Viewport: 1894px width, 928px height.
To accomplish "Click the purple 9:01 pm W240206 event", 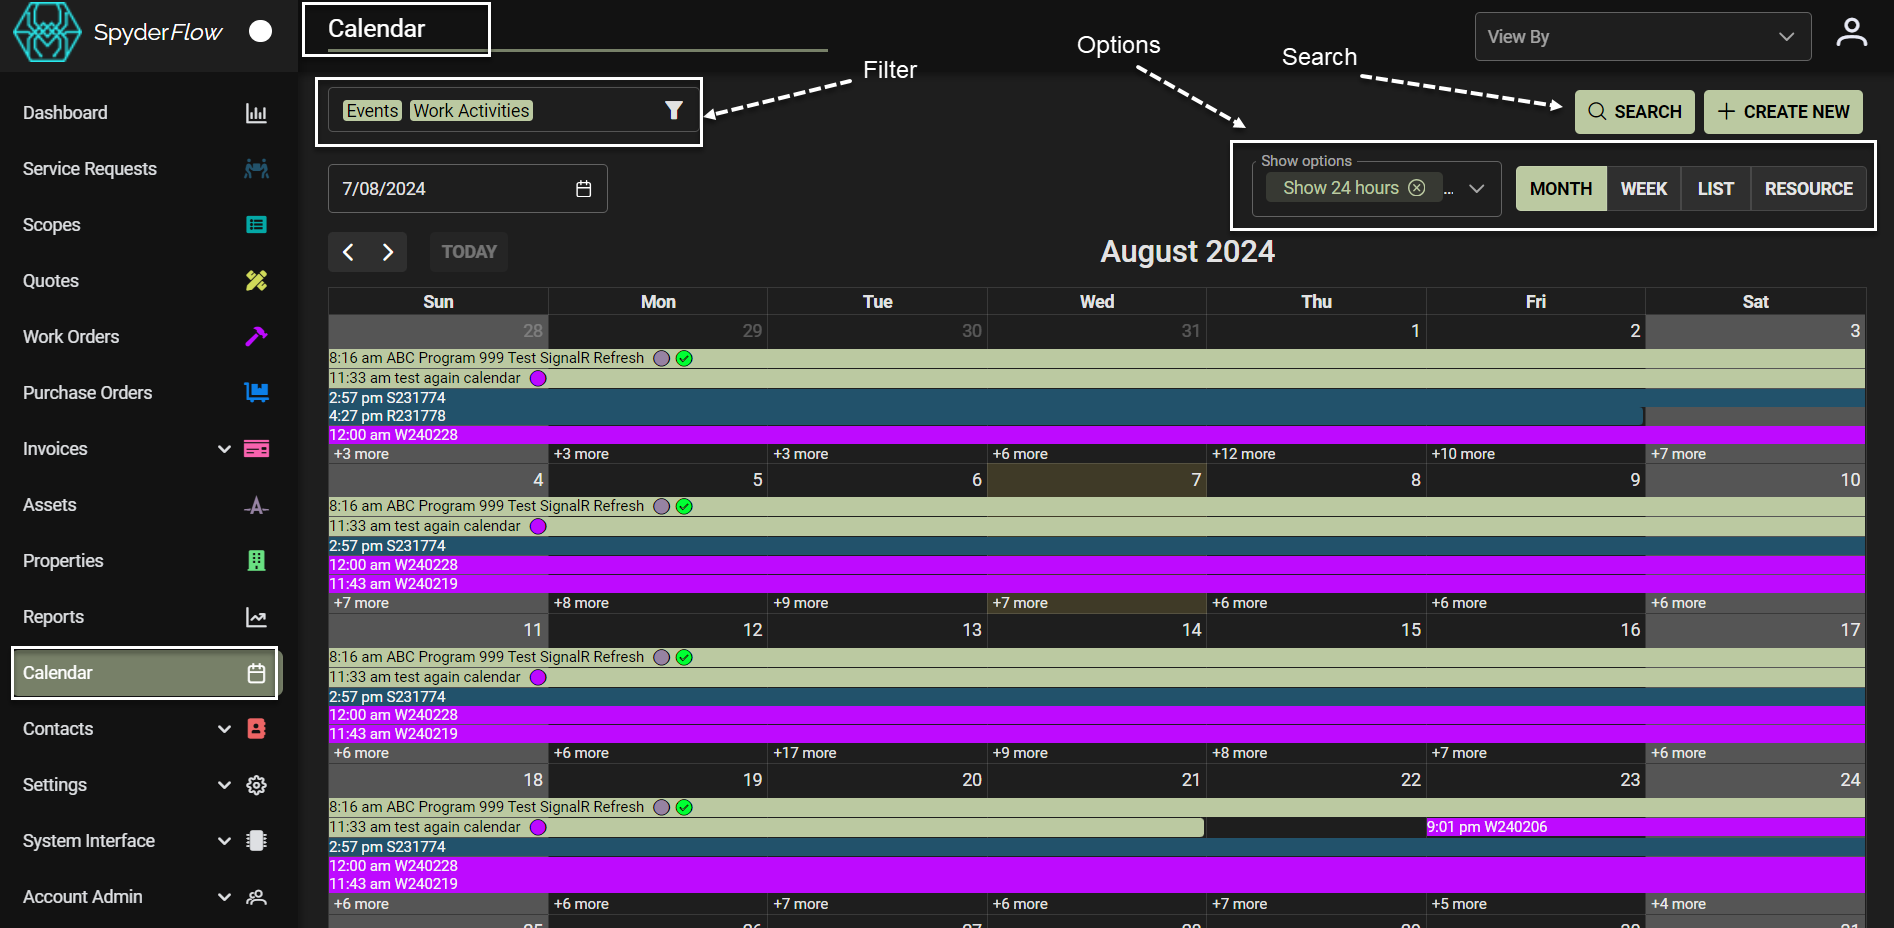I will coord(1487,827).
